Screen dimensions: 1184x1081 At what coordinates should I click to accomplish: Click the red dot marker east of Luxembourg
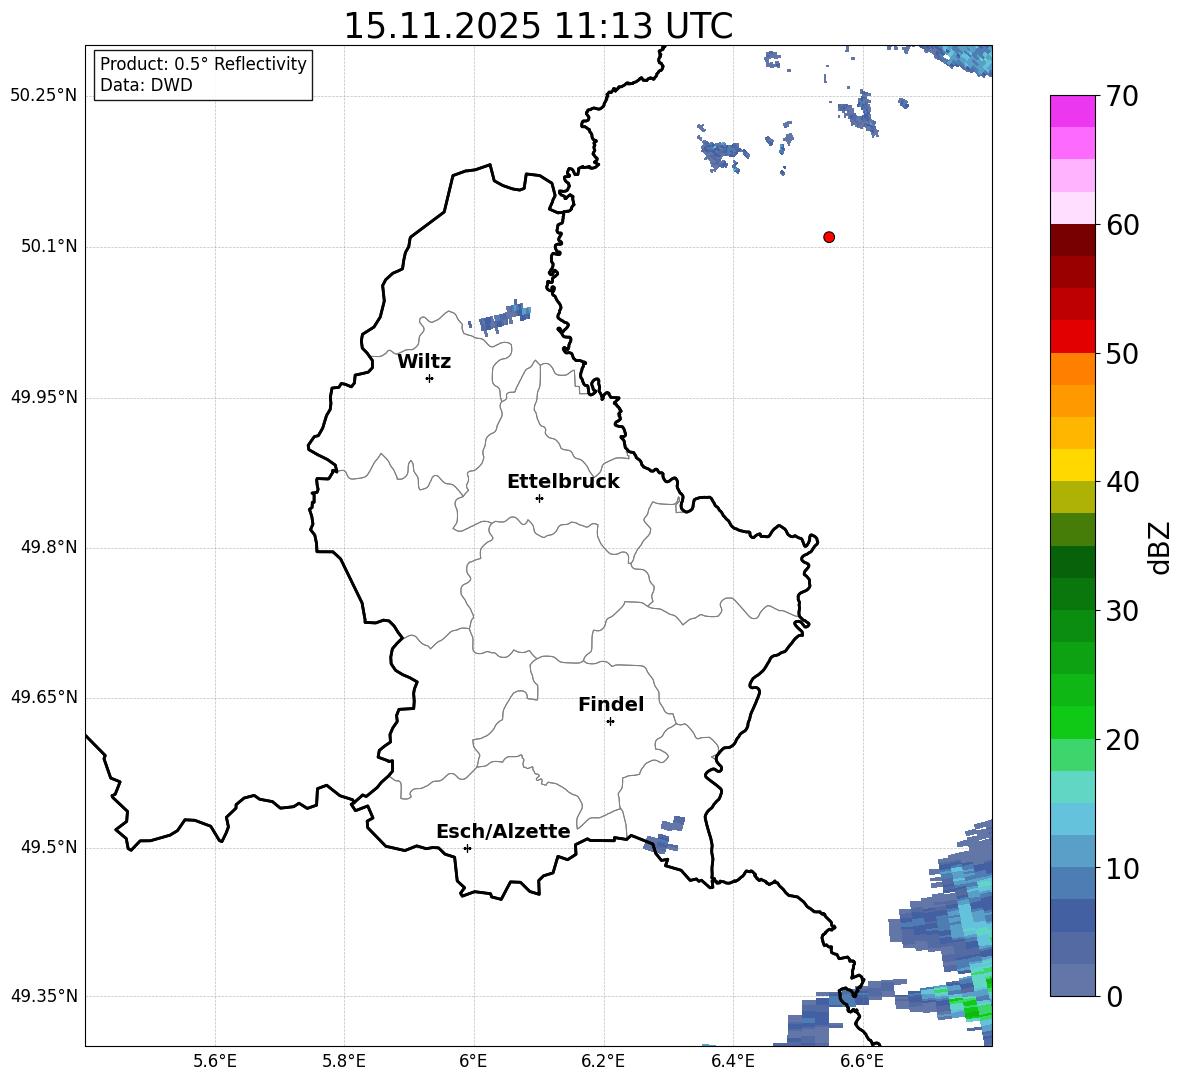point(828,237)
